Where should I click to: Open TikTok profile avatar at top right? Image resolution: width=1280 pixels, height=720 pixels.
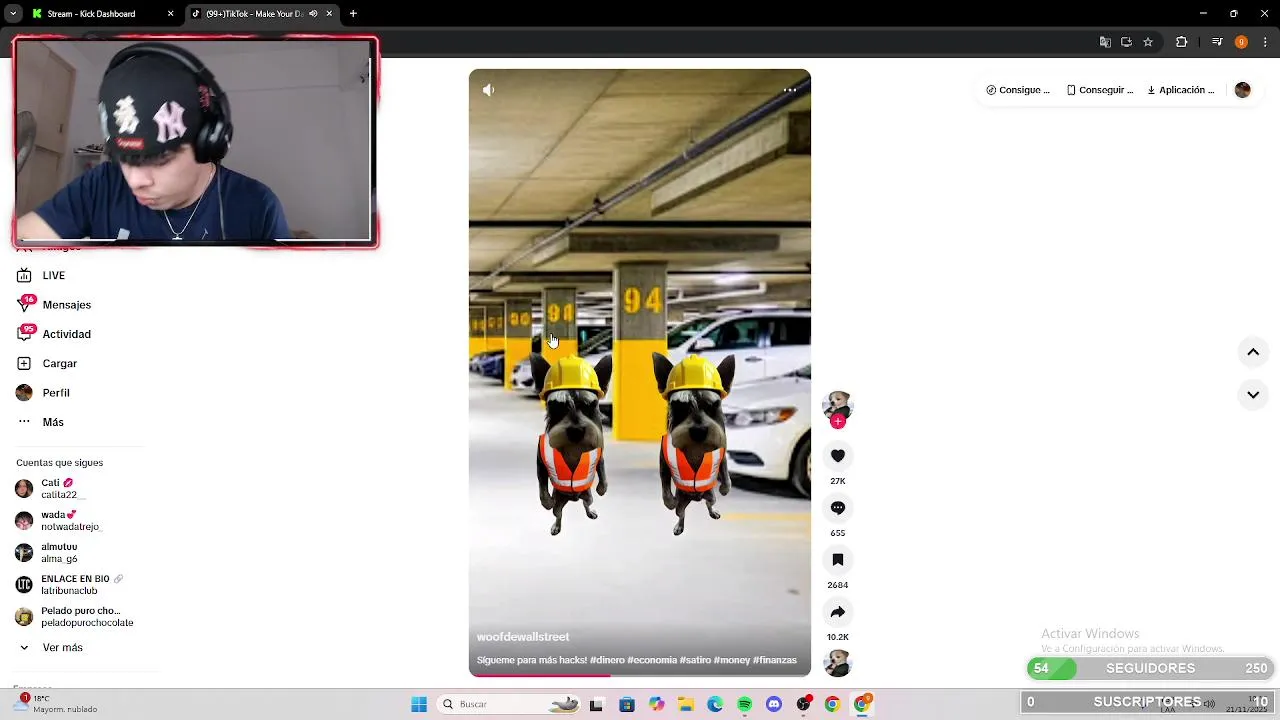[1242, 90]
